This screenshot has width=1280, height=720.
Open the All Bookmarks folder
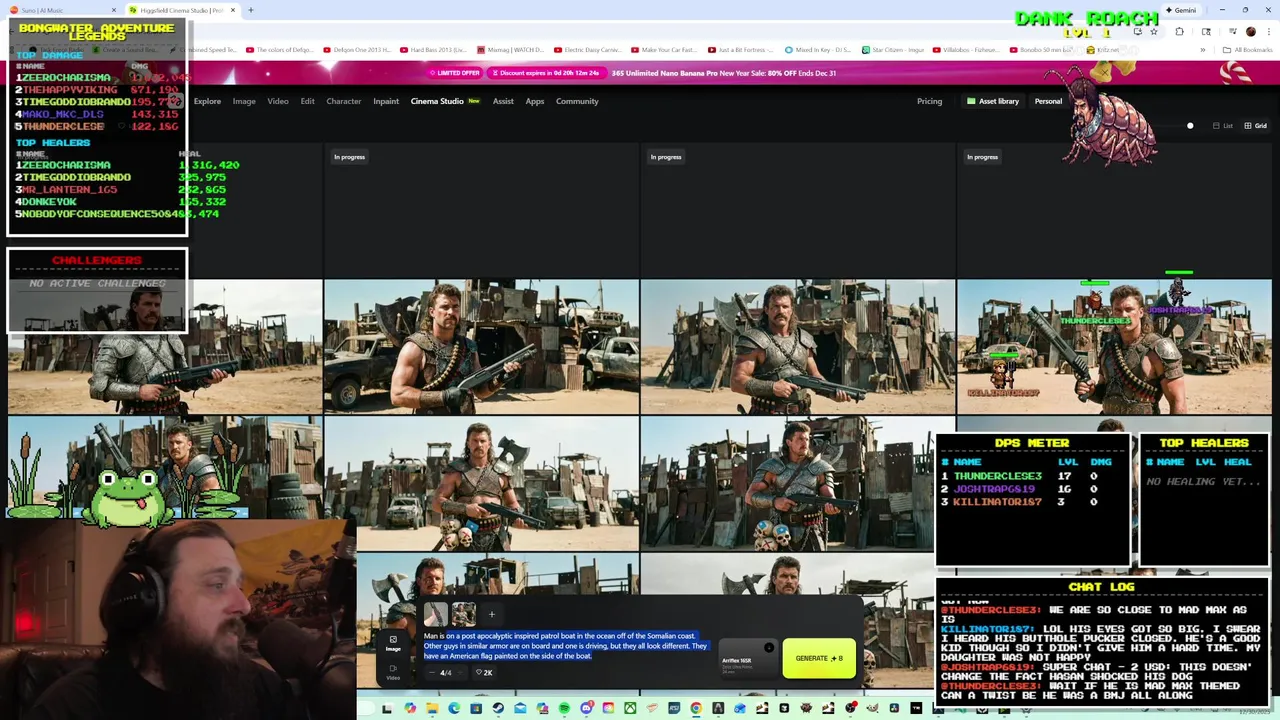[x=1248, y=49]
